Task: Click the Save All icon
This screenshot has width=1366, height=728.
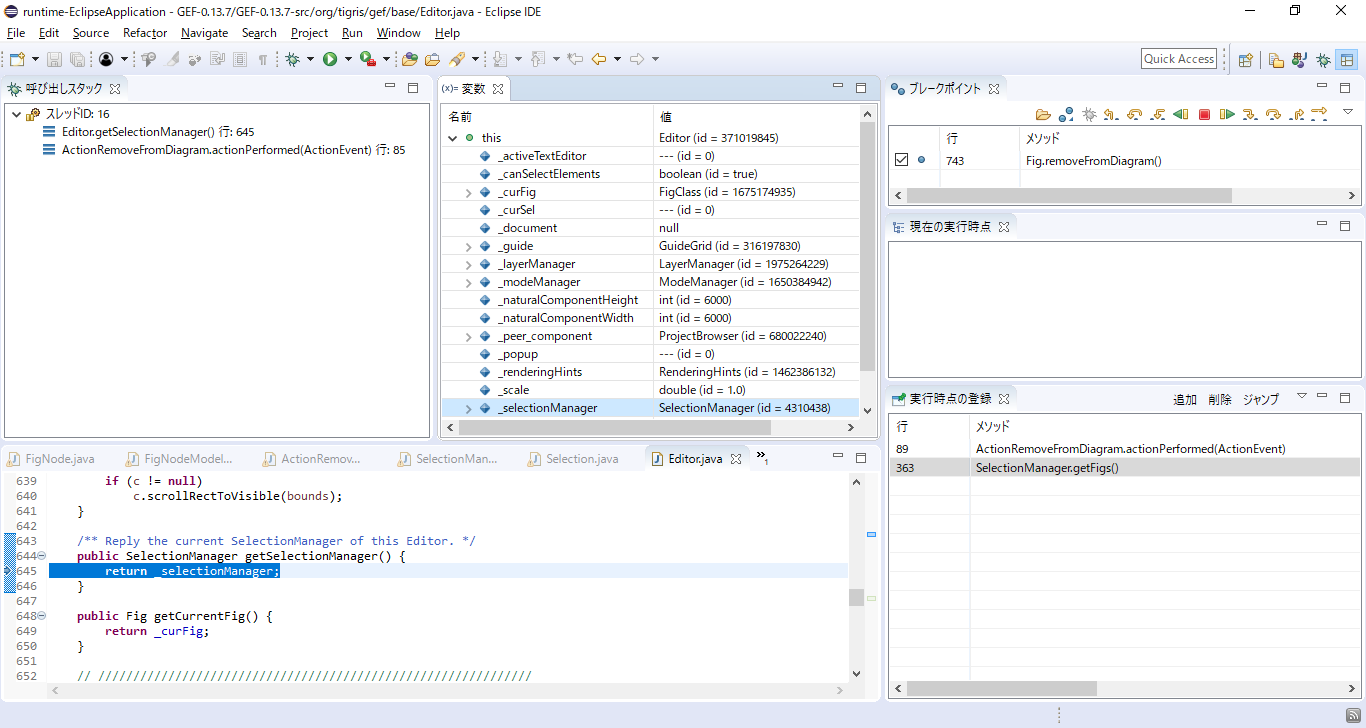Action: coord(77,59)
